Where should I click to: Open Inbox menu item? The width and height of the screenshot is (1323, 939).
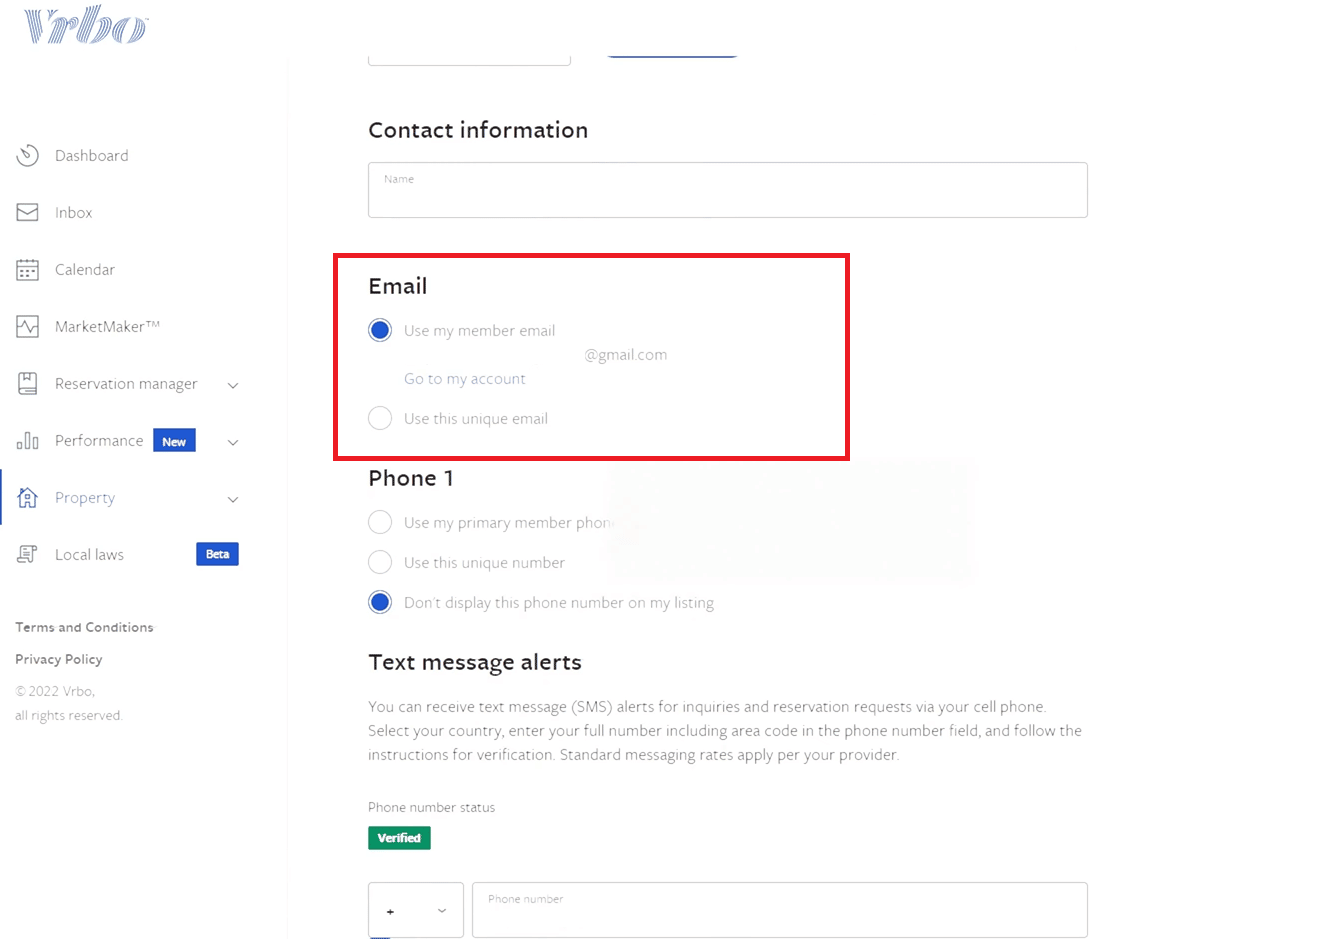click(73, 212)
